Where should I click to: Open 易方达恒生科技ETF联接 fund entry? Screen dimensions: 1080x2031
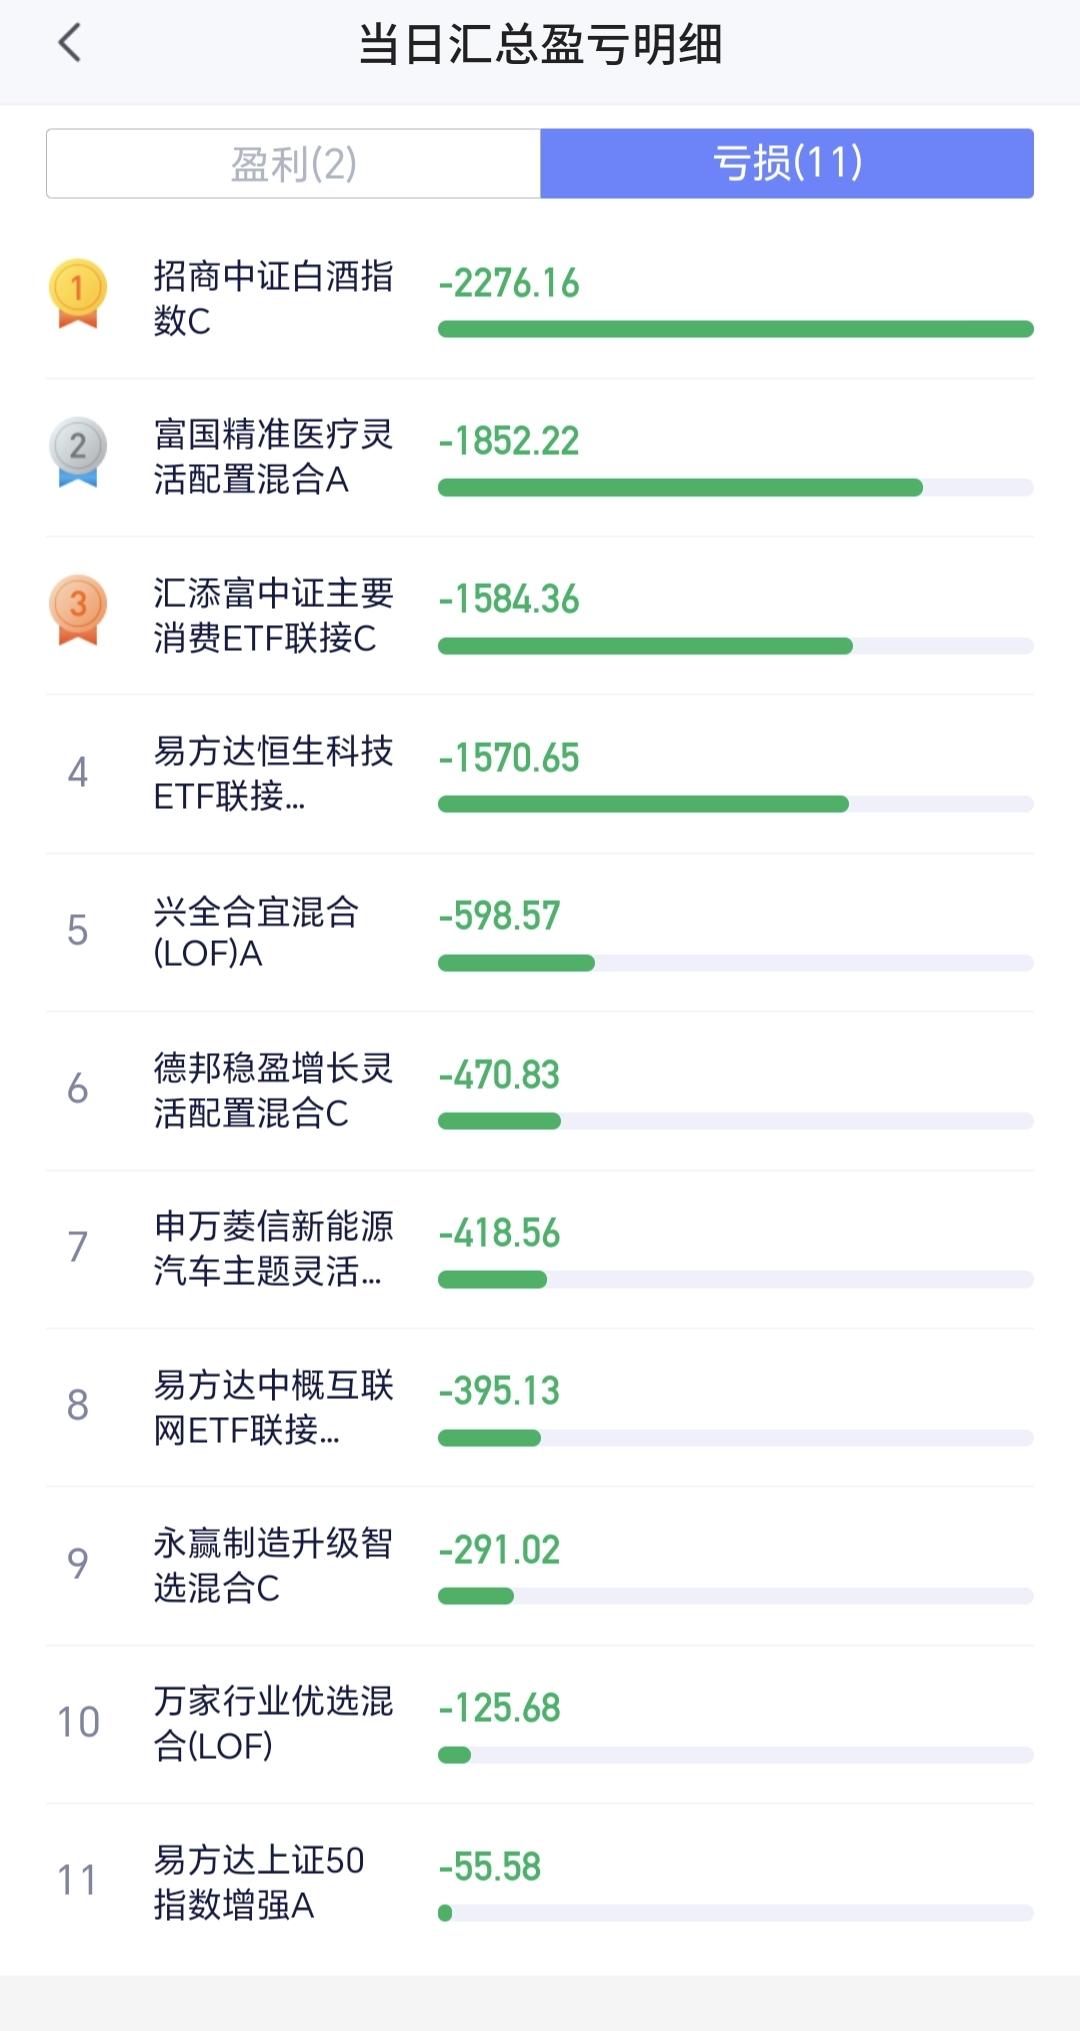click(540, 774)
